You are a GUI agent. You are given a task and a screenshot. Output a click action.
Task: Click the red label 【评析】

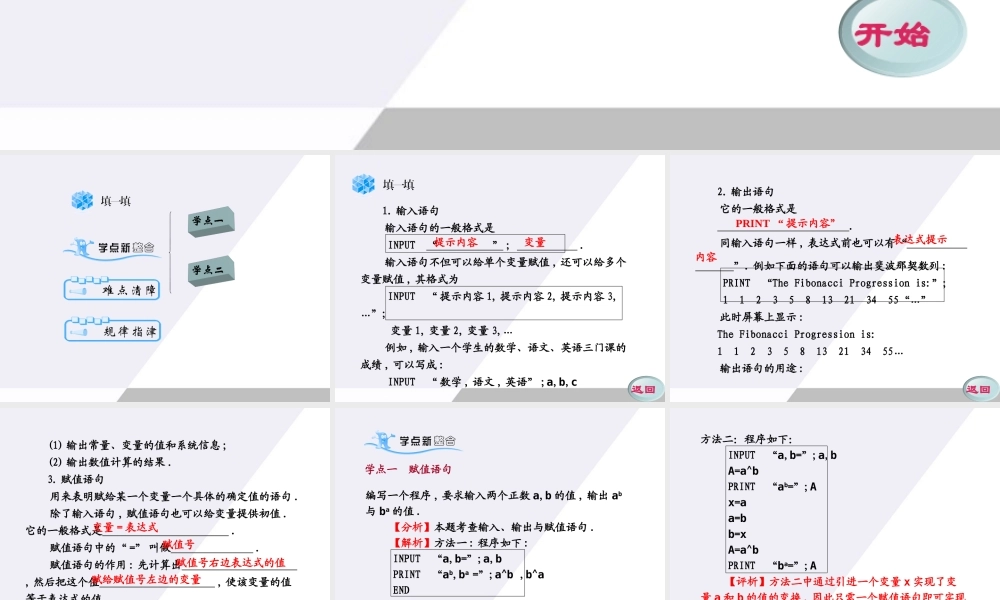click(747, 582)
